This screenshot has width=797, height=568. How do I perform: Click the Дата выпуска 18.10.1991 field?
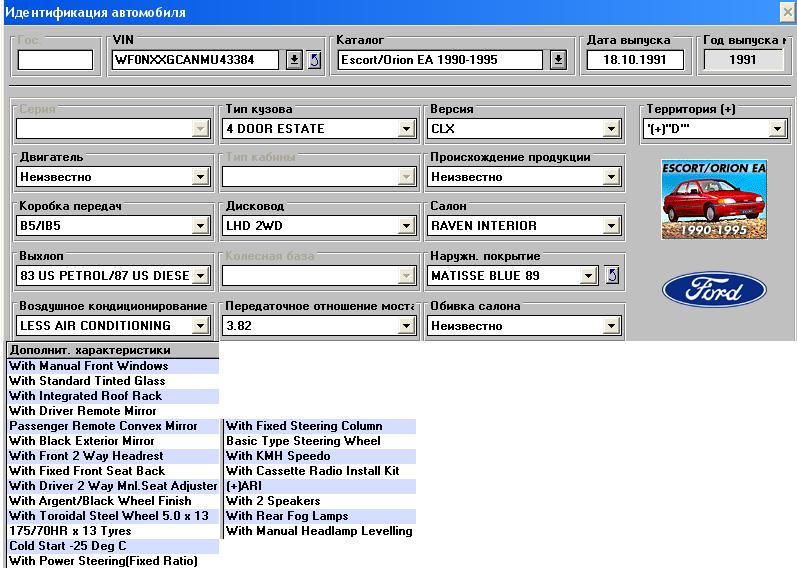pyautogui.click(x=635, y=60)
